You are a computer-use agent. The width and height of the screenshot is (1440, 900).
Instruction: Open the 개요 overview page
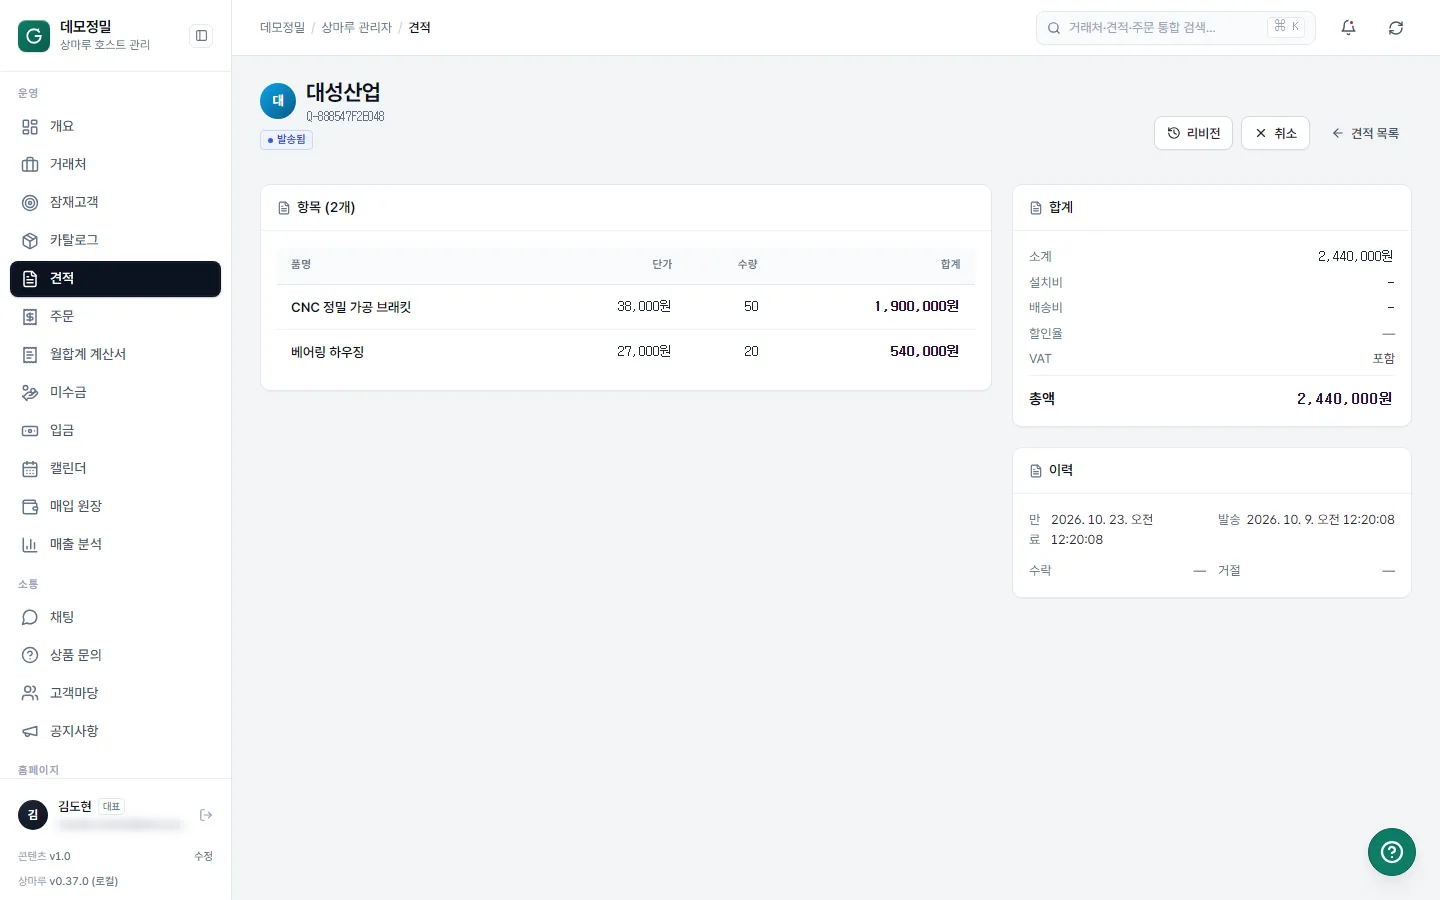point(115,127)
